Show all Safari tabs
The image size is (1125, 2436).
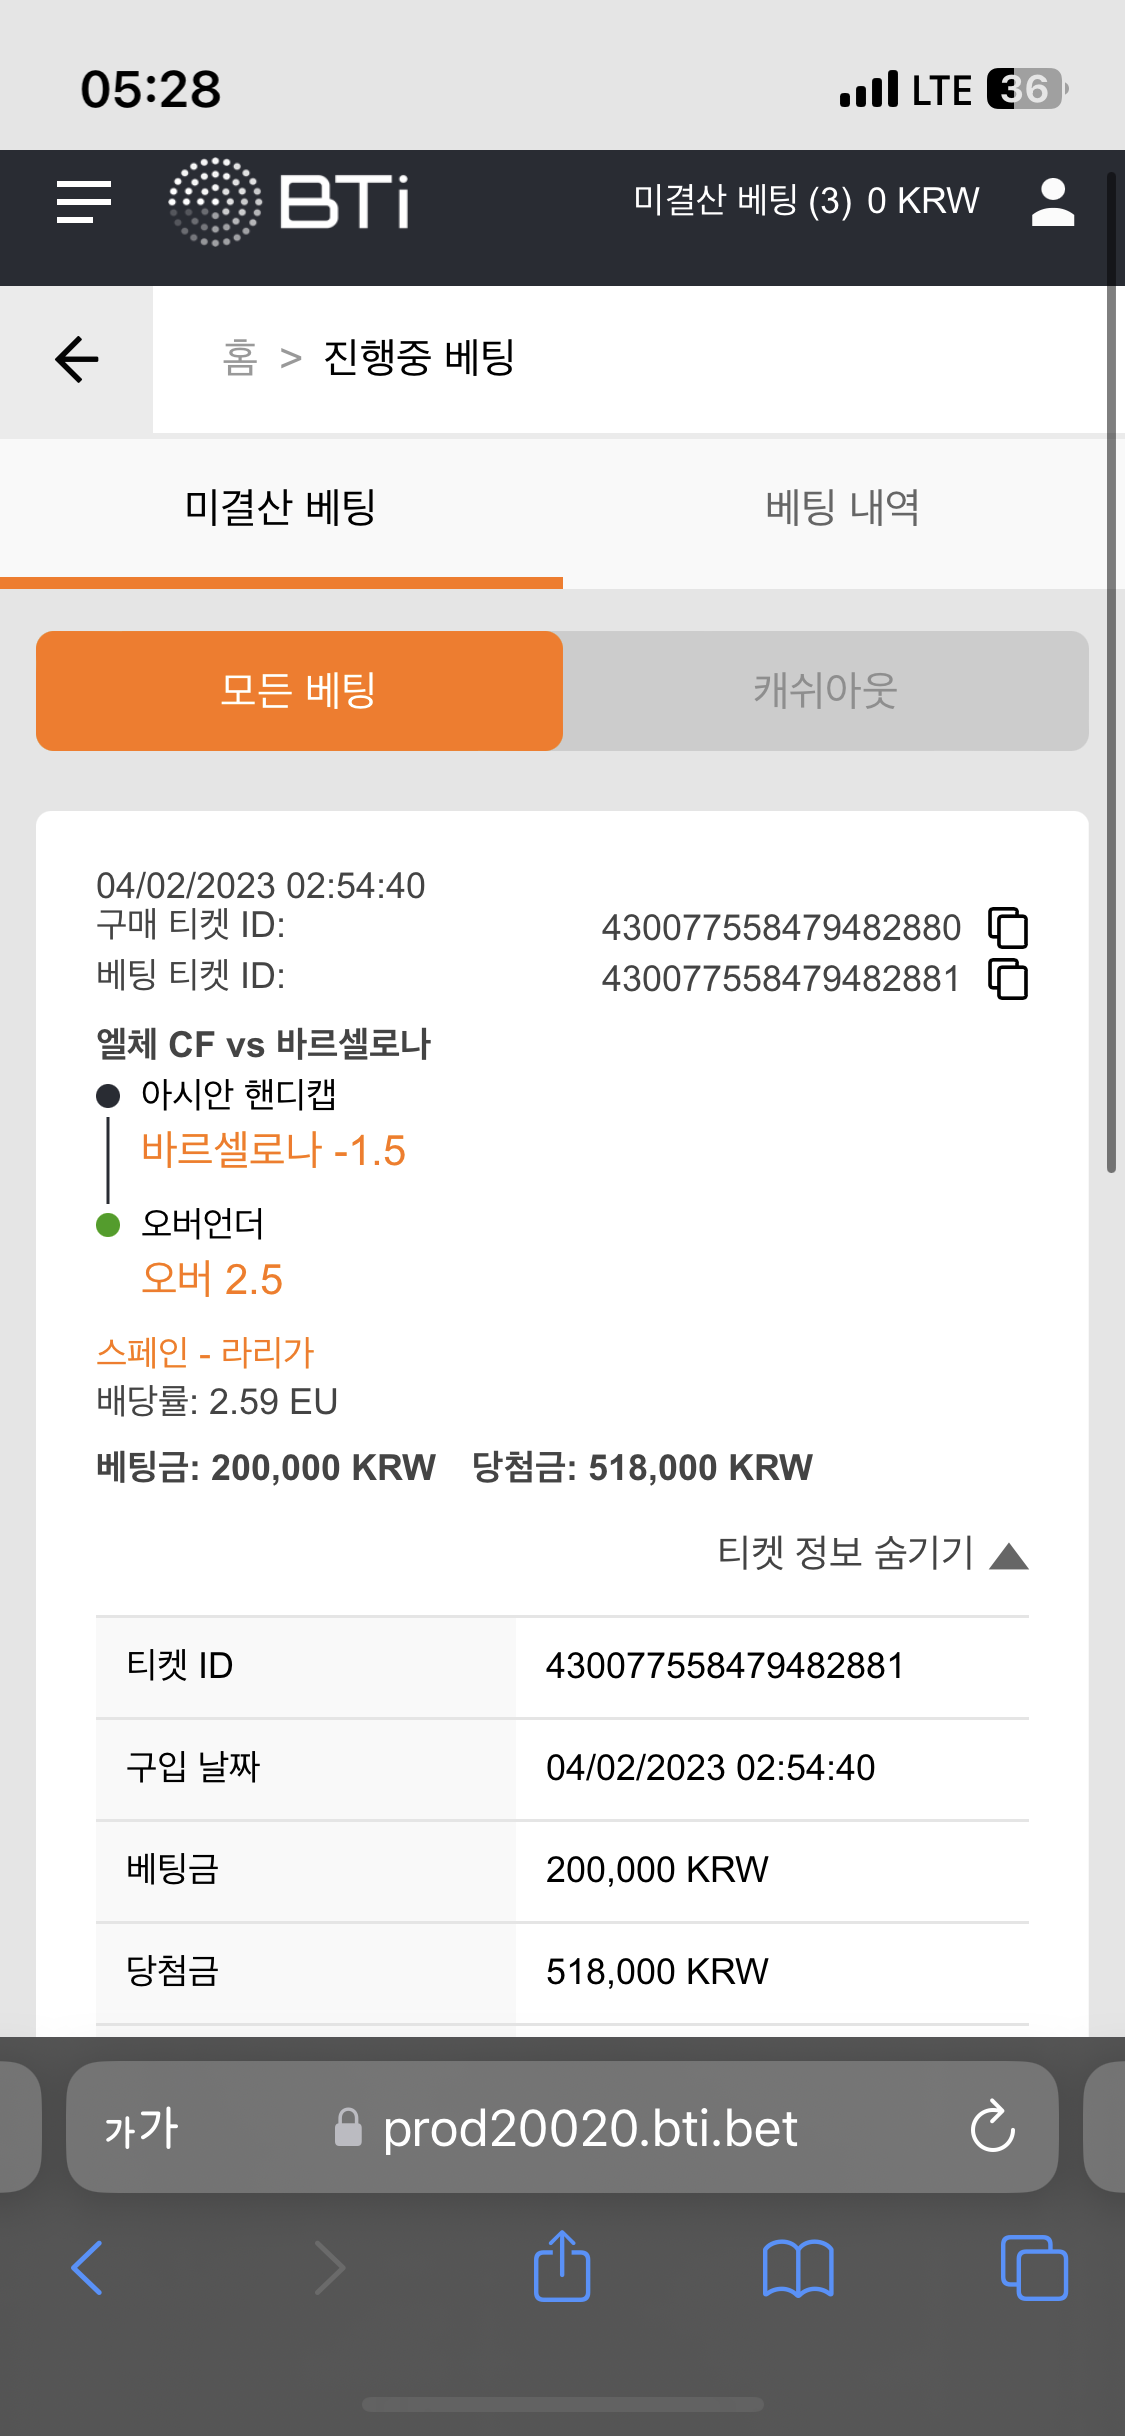pos(1034,2268)
